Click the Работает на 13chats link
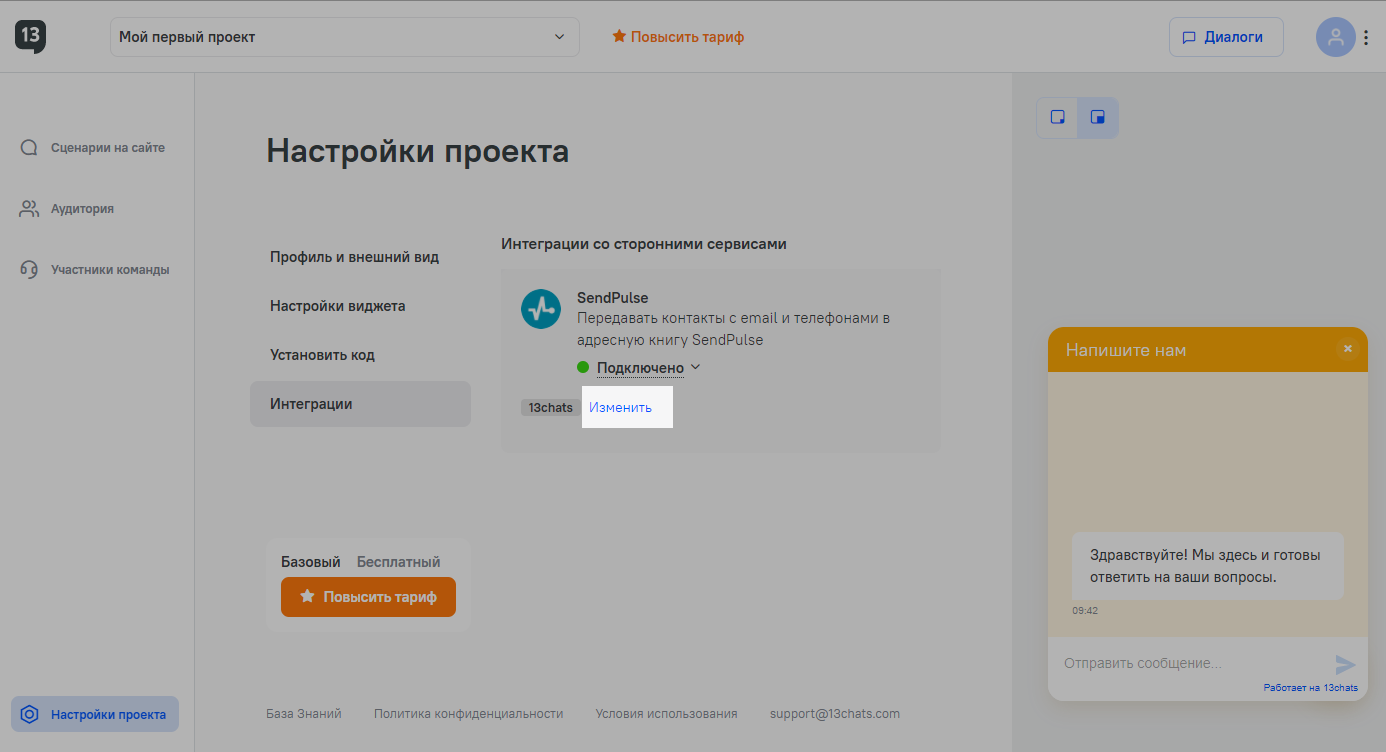This screenshot has height=752, width=1386. coord(1311,688)
